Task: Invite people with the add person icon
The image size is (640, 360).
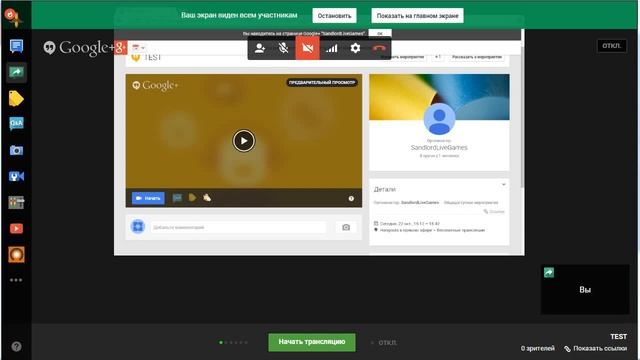Action: click(x=260, y=48)
